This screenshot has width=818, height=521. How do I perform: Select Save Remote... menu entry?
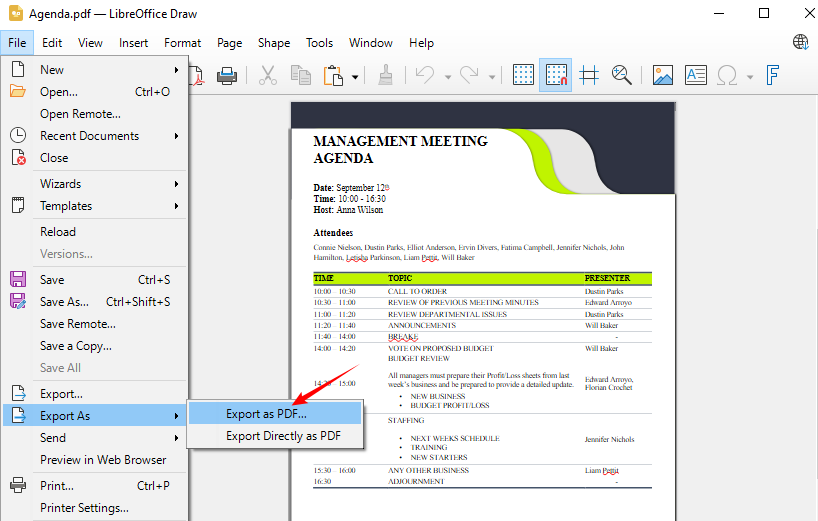pos(94,323)
